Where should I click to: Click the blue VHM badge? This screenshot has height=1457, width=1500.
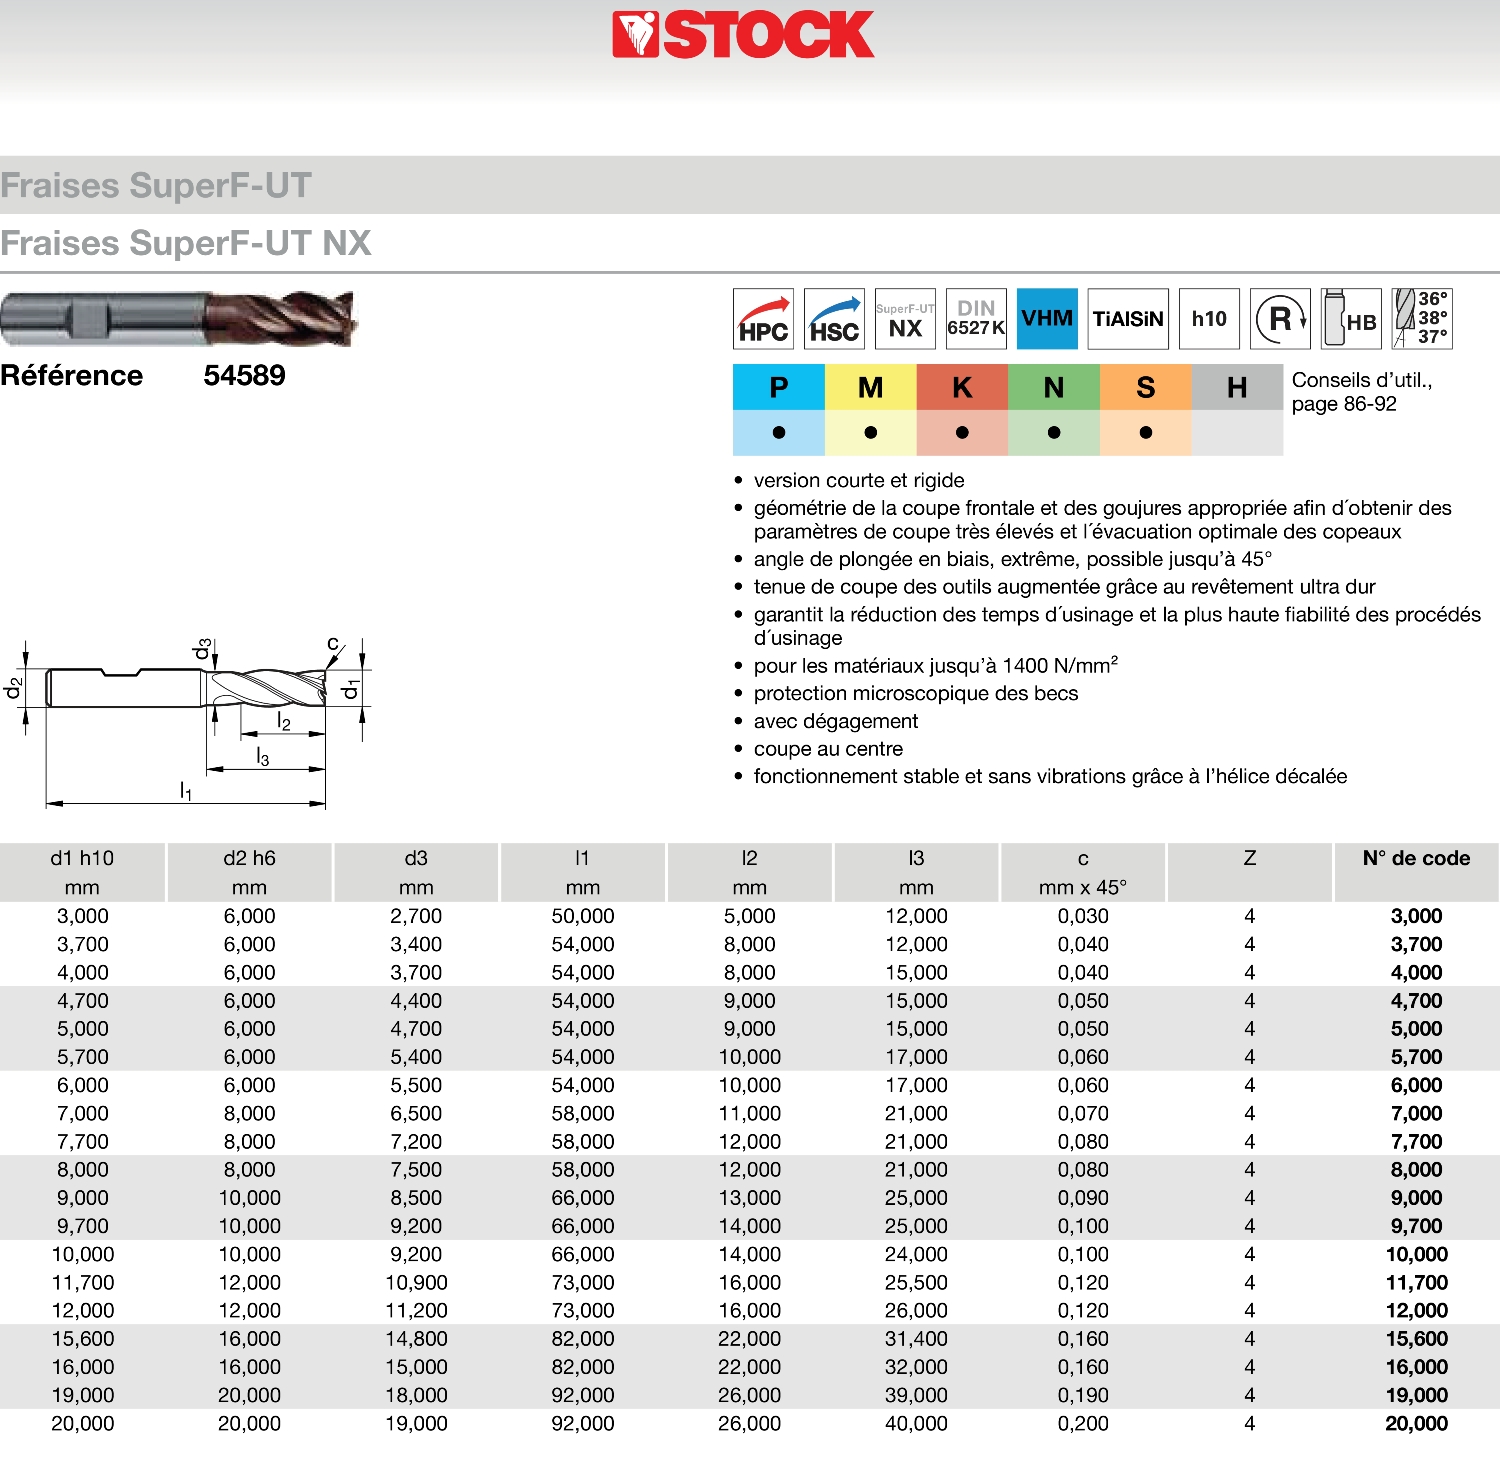coord(1047,319)
